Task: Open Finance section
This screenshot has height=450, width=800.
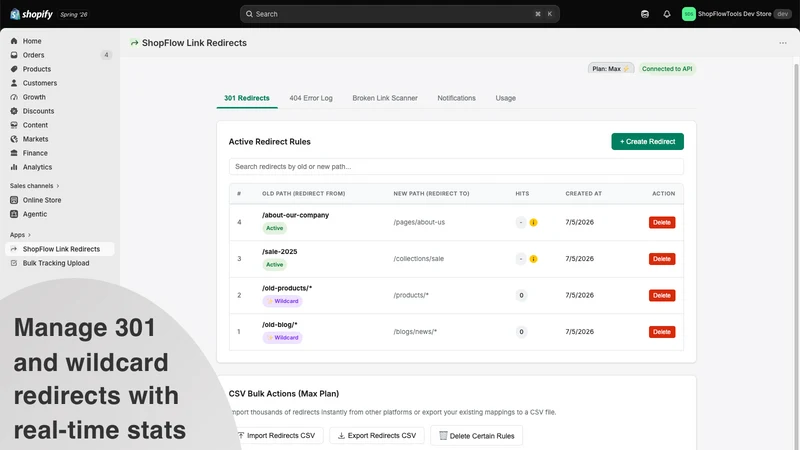Action: (x=35, y=153)
